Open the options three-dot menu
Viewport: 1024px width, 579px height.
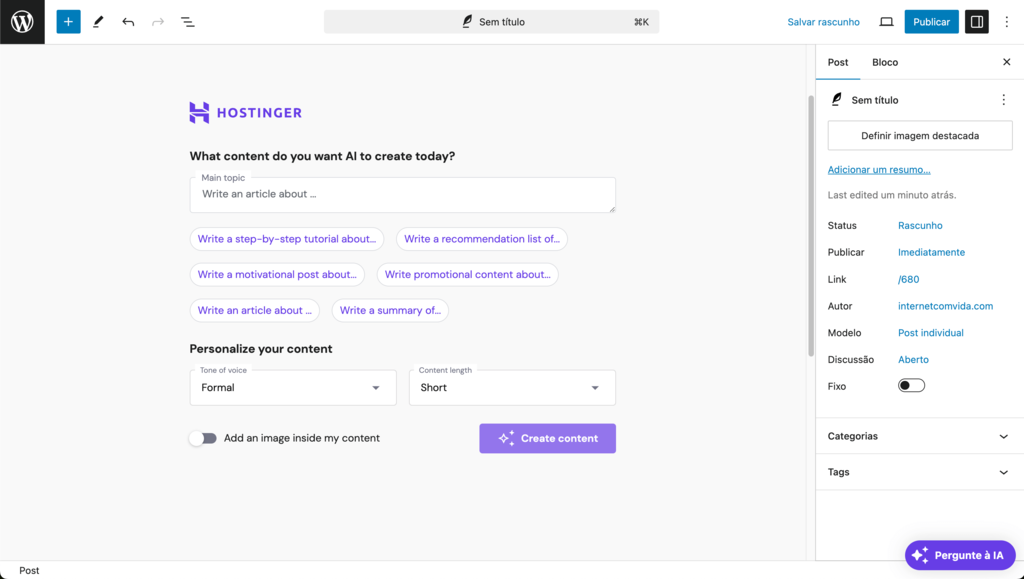click(x=1007, y=21)
